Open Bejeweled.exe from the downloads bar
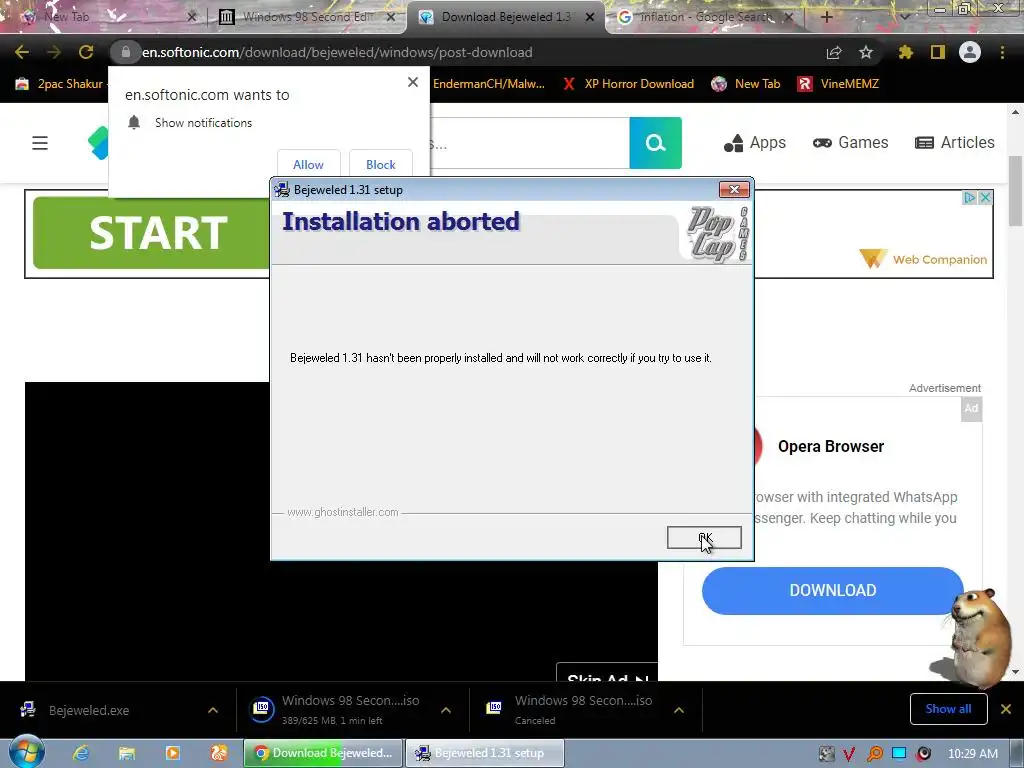Image resolution: width=1024 pixels, height=768 pixels. click(x=89, y=710)
